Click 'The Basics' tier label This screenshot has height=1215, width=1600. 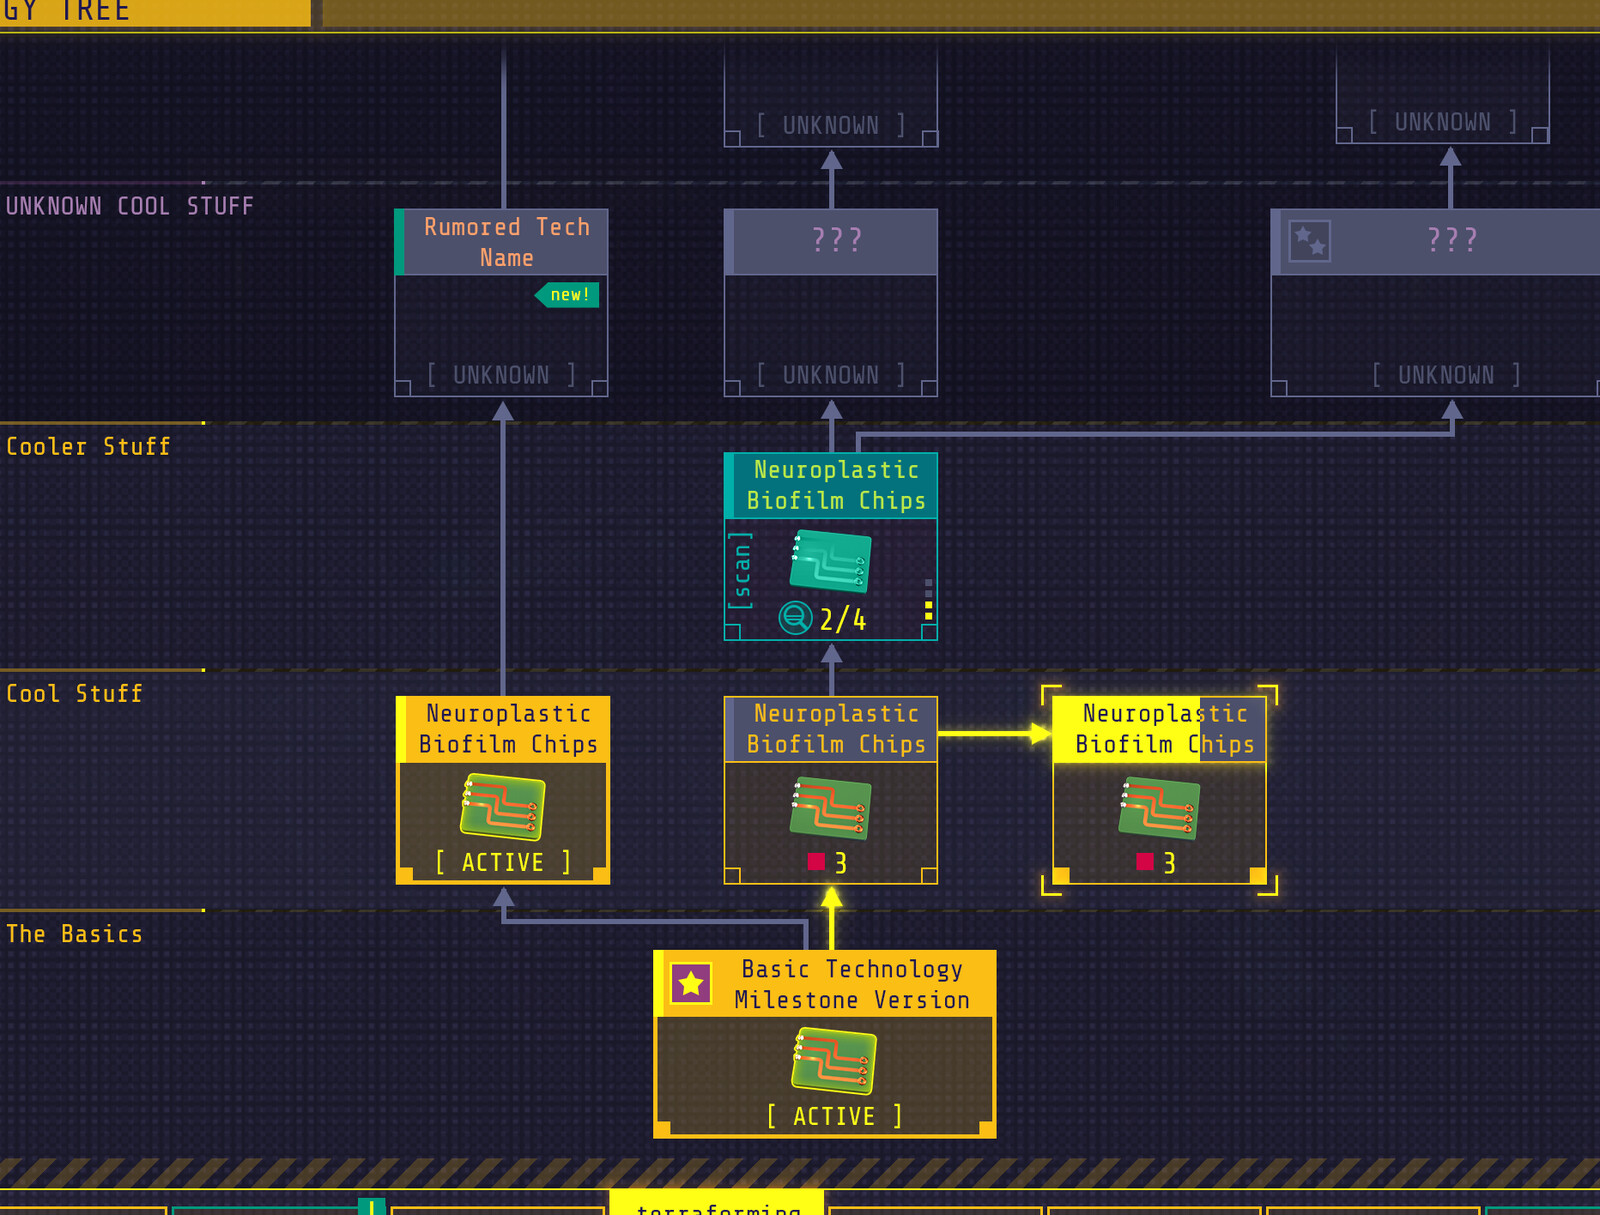(x=74, y=933)
